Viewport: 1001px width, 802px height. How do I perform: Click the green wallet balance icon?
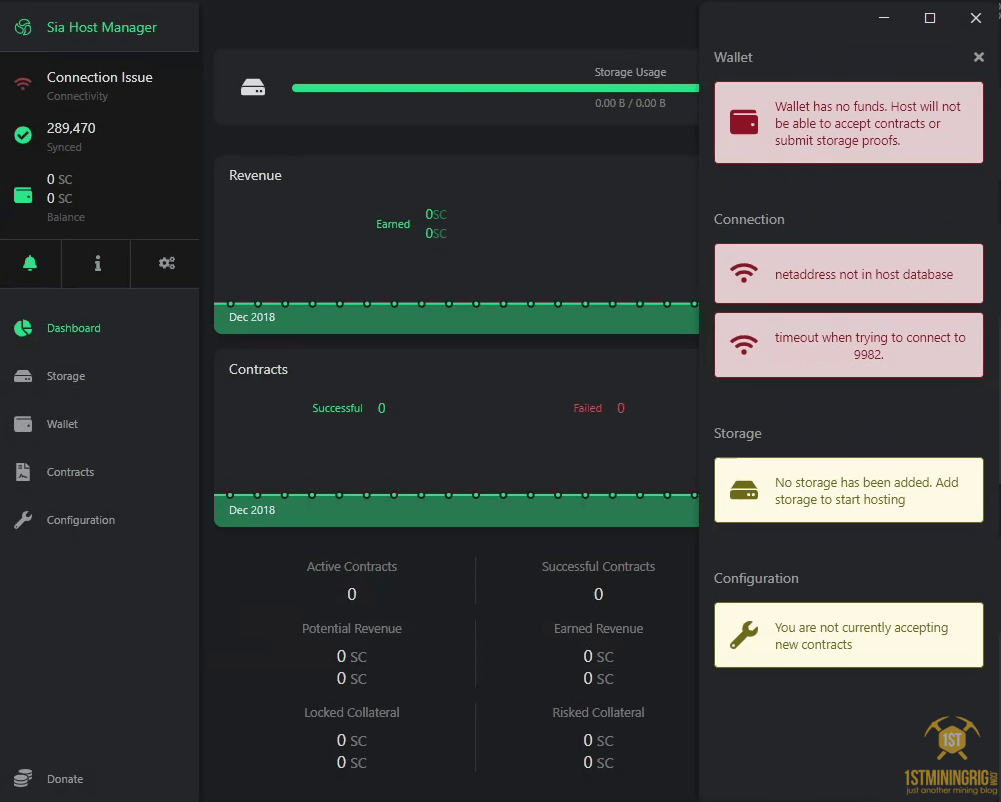pos(23,195)
